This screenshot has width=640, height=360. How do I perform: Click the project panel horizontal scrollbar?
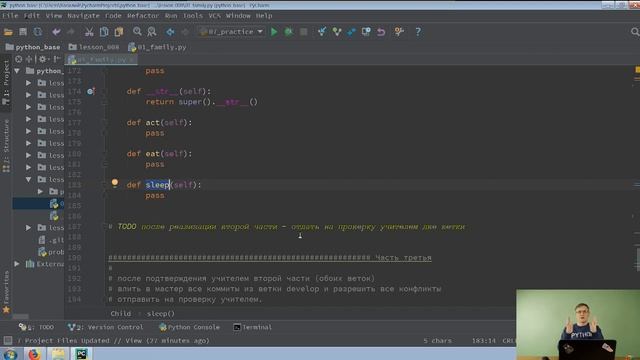coord(20,317)
